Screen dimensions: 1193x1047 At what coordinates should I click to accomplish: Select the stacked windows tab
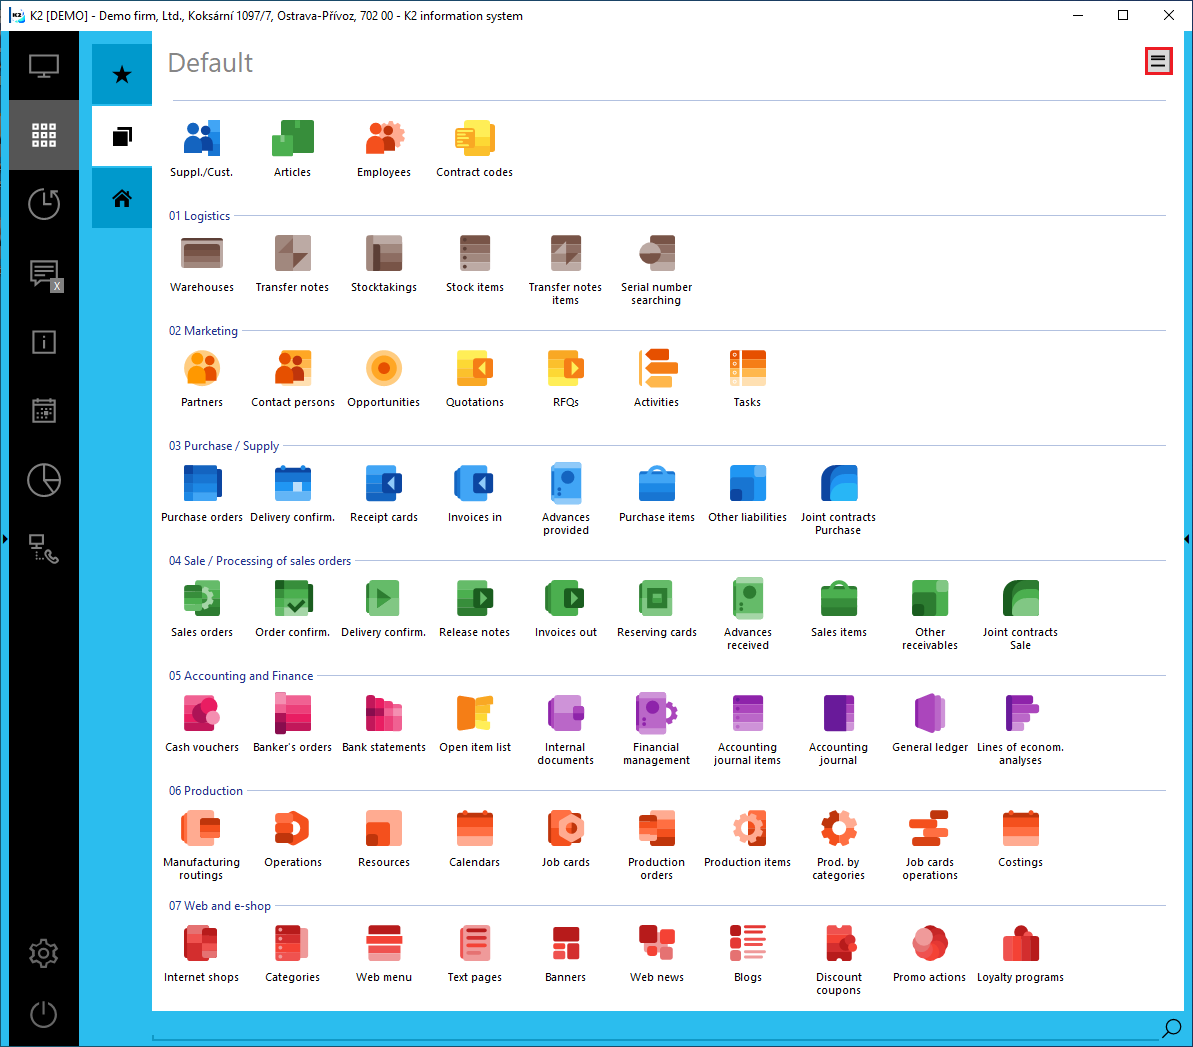pos(122,136)
